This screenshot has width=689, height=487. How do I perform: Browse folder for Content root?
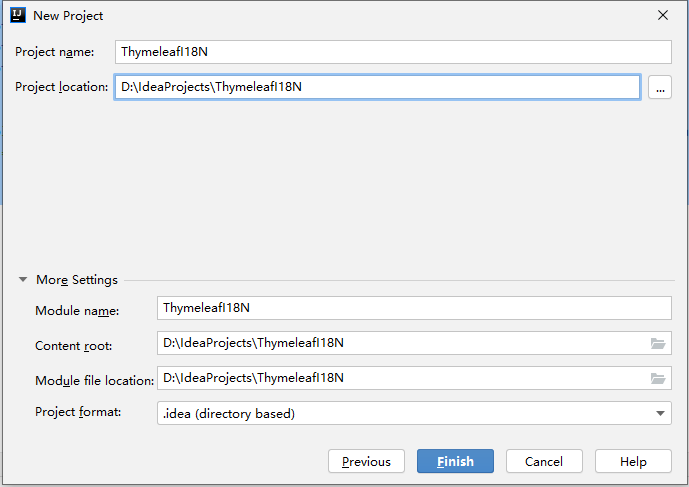click(658, 343)
